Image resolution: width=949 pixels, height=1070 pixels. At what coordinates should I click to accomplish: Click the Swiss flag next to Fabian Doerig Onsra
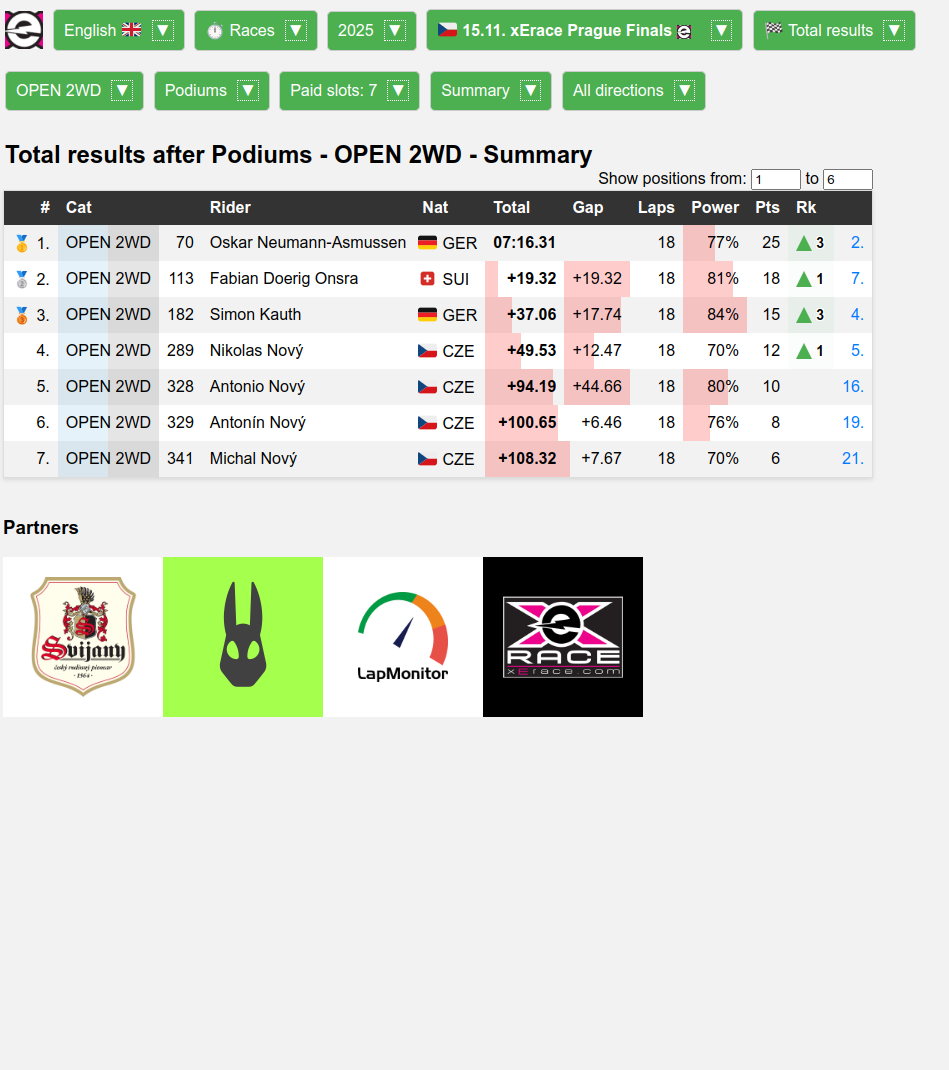pyautogui.click(x=428, y=279)
